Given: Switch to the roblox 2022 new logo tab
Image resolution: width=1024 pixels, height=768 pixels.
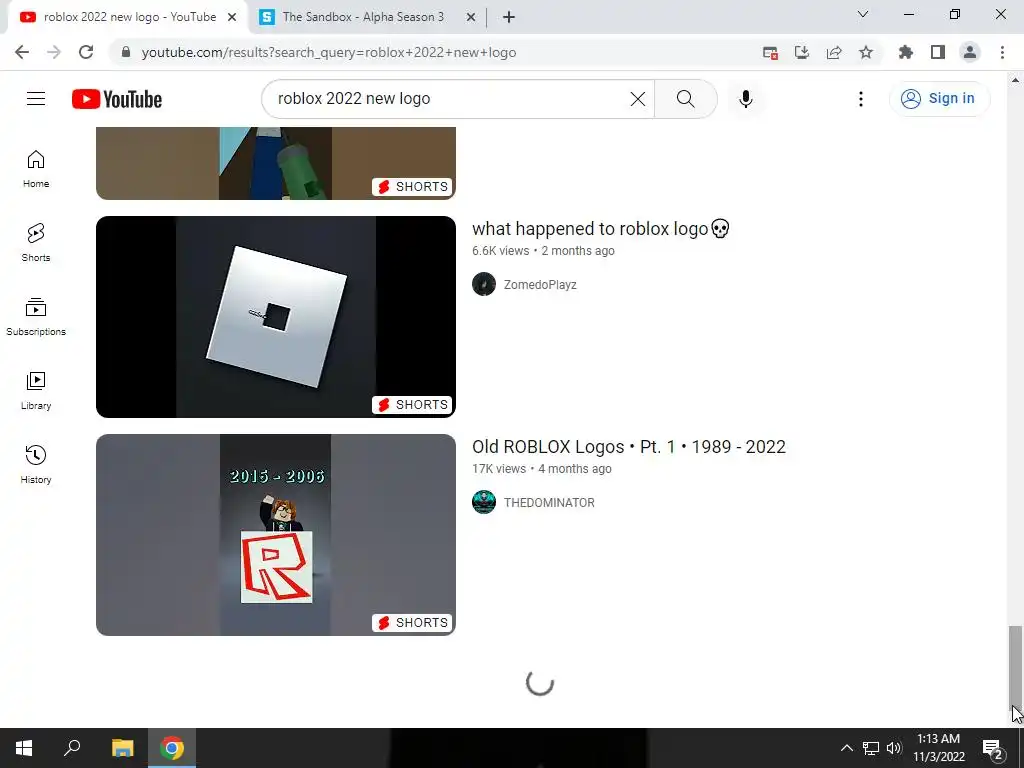Looking at the screenshot, I should (129, 17).
